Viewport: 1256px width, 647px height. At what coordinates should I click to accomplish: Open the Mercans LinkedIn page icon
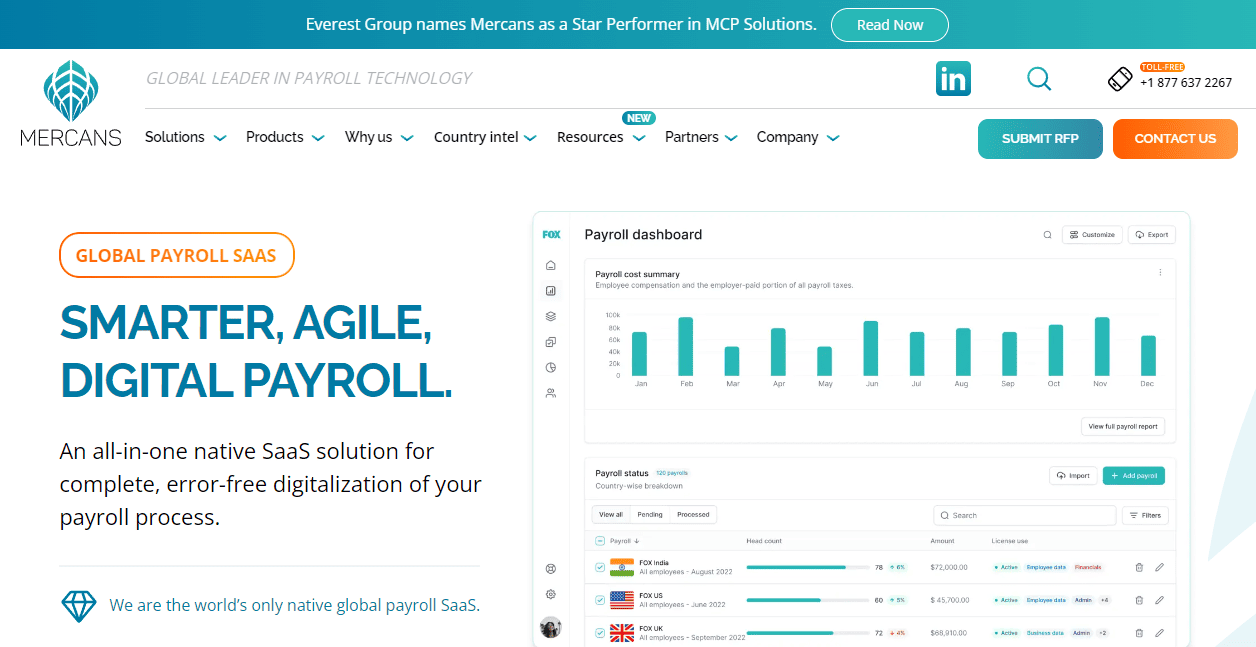(953, 79)
